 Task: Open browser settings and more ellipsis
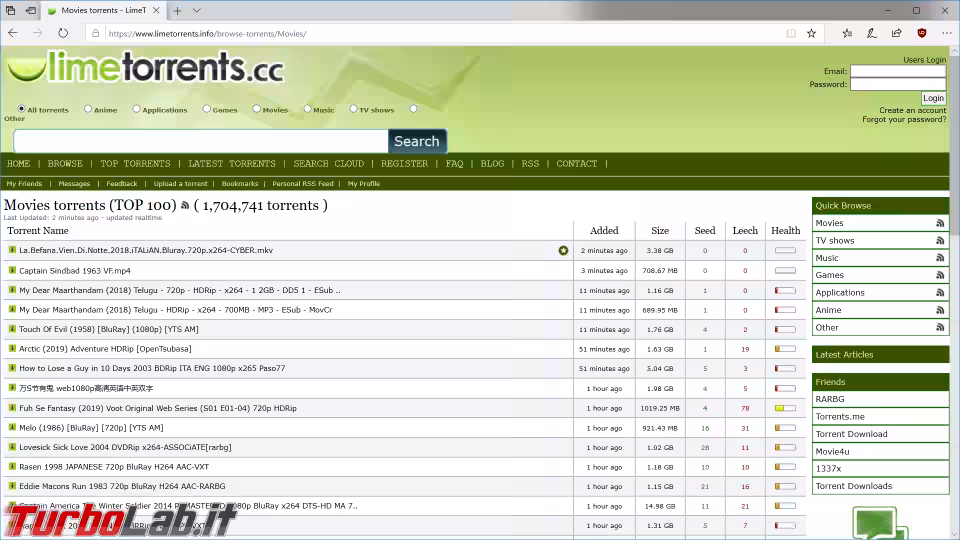point(947,33)
